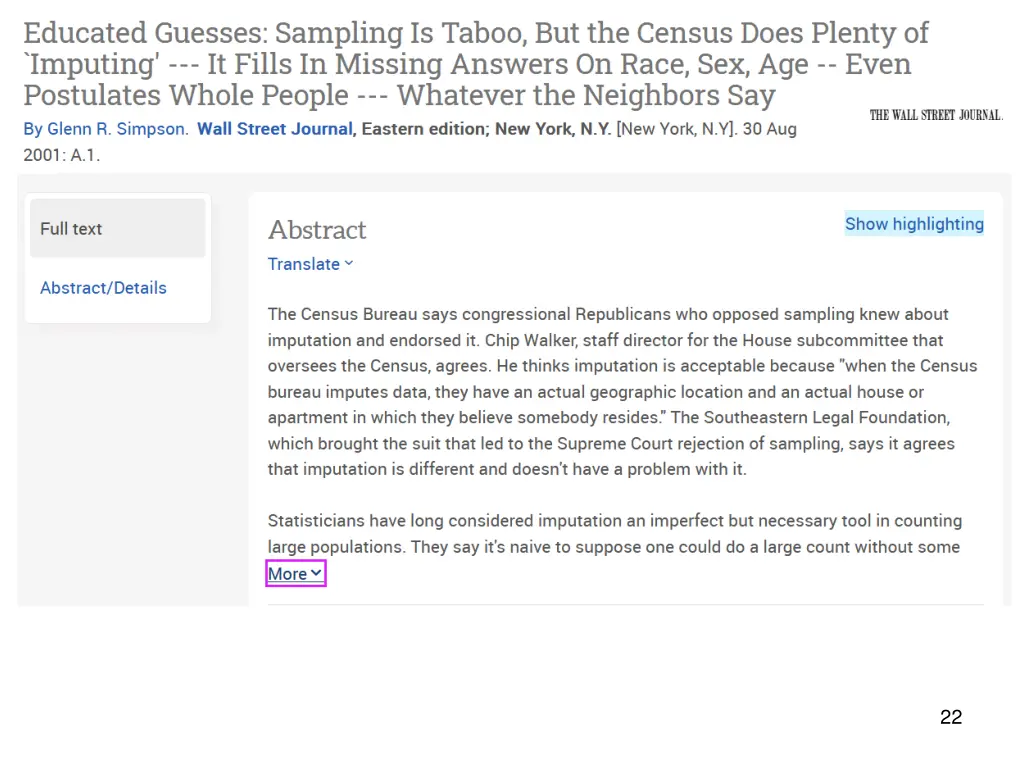Click the paragraph starting Statisticians have long considered
Screen dimensions: 1024x768
point(615,534)
